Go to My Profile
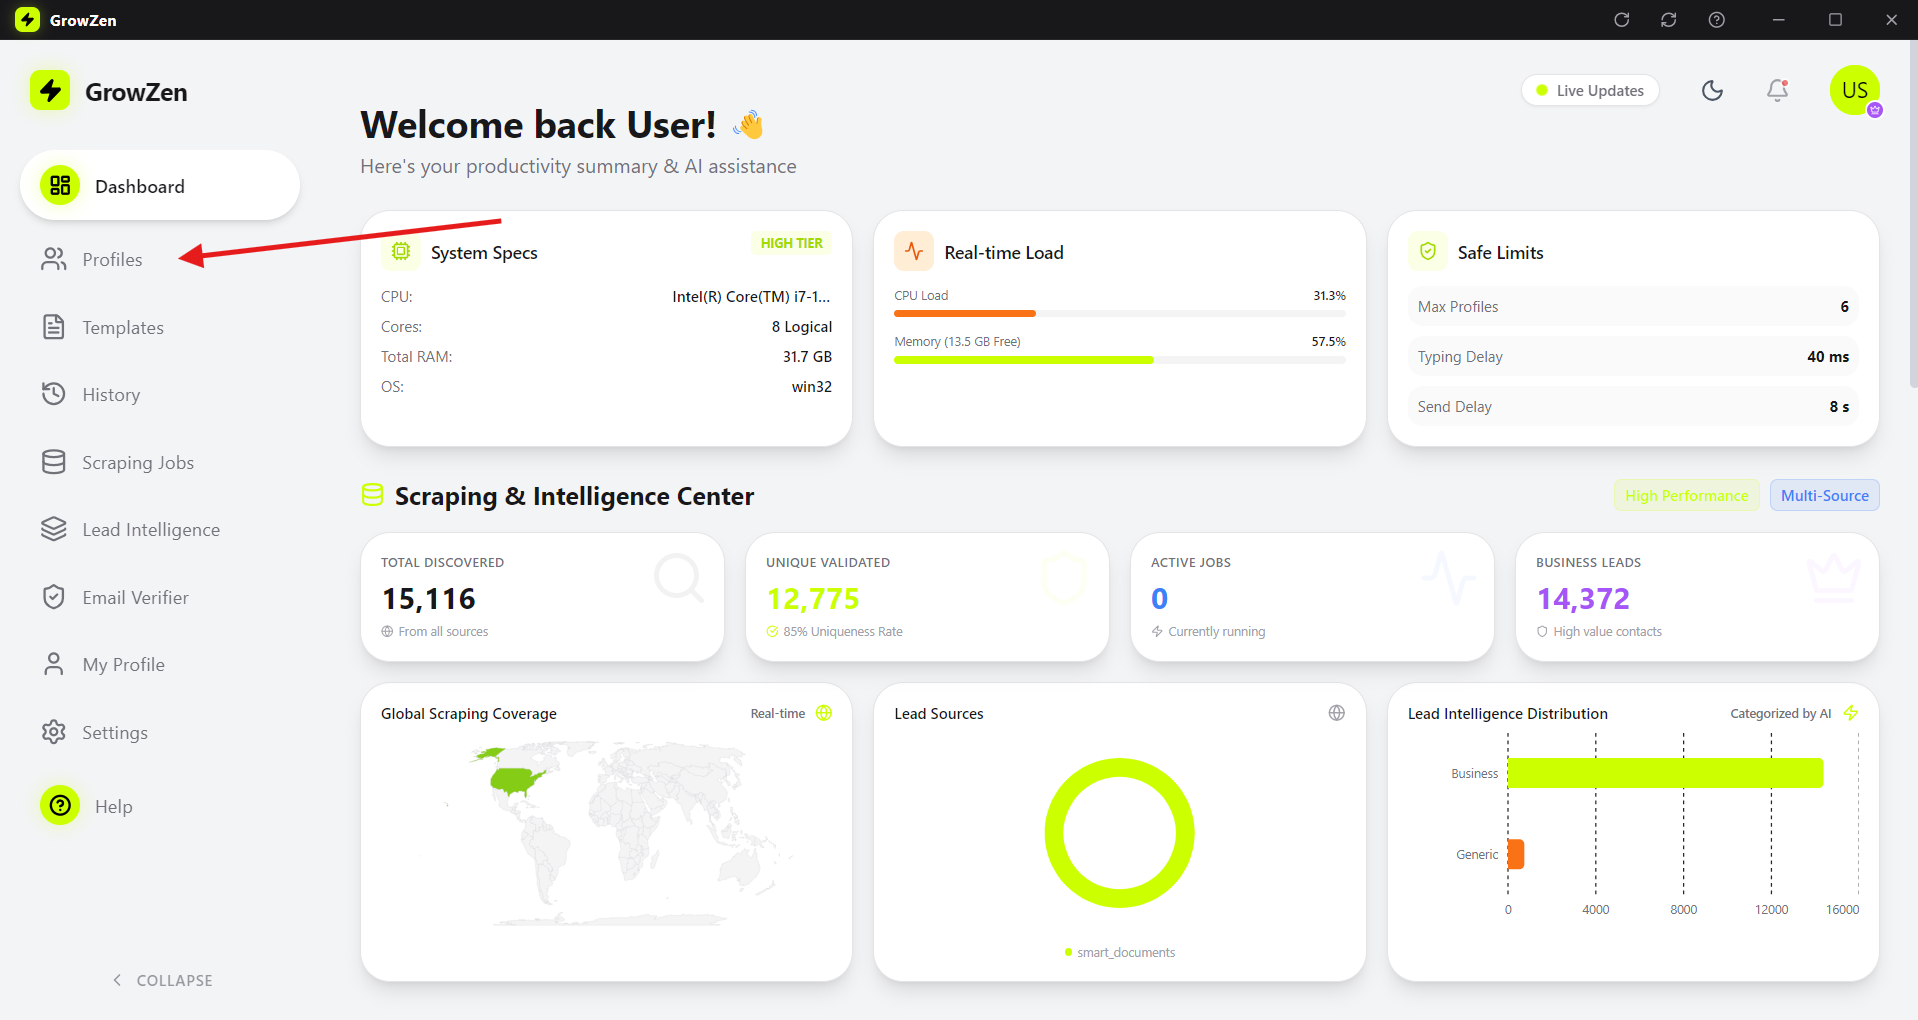Image resolution: width=1918 pixels, height=1020 pixels. (x=123, y=665)
